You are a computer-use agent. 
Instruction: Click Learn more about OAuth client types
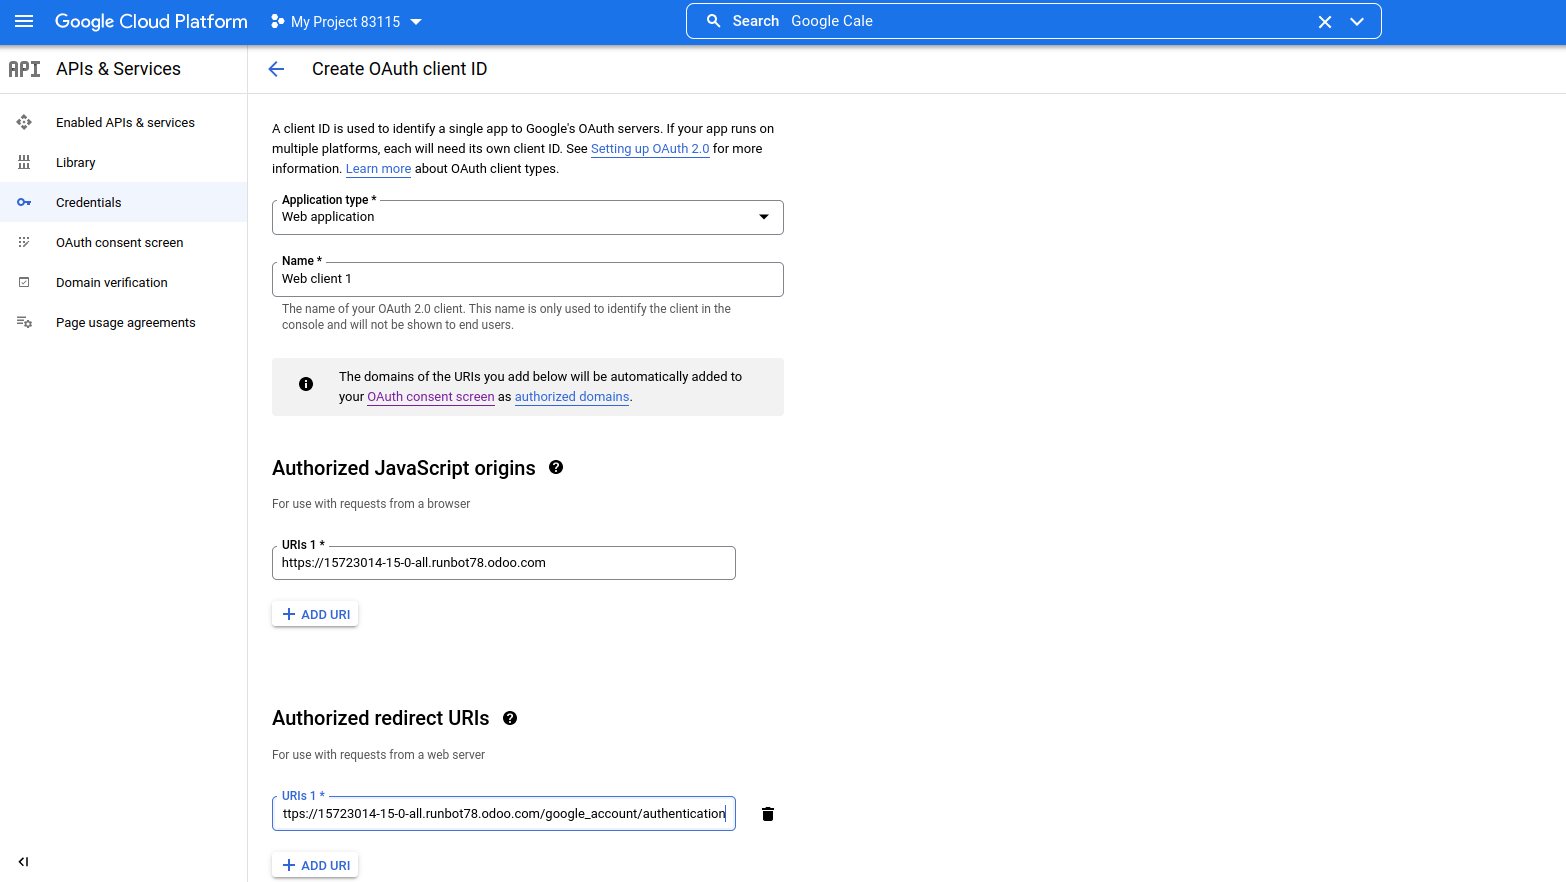tap(378, 169)
